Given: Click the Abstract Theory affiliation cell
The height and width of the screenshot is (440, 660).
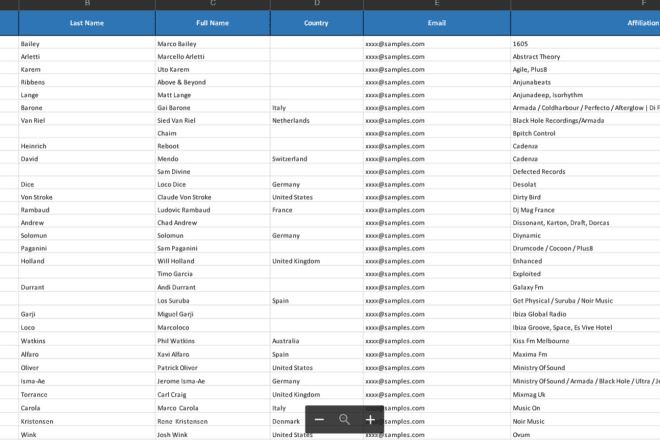Looking at the screenshot, I should point(585,56).
